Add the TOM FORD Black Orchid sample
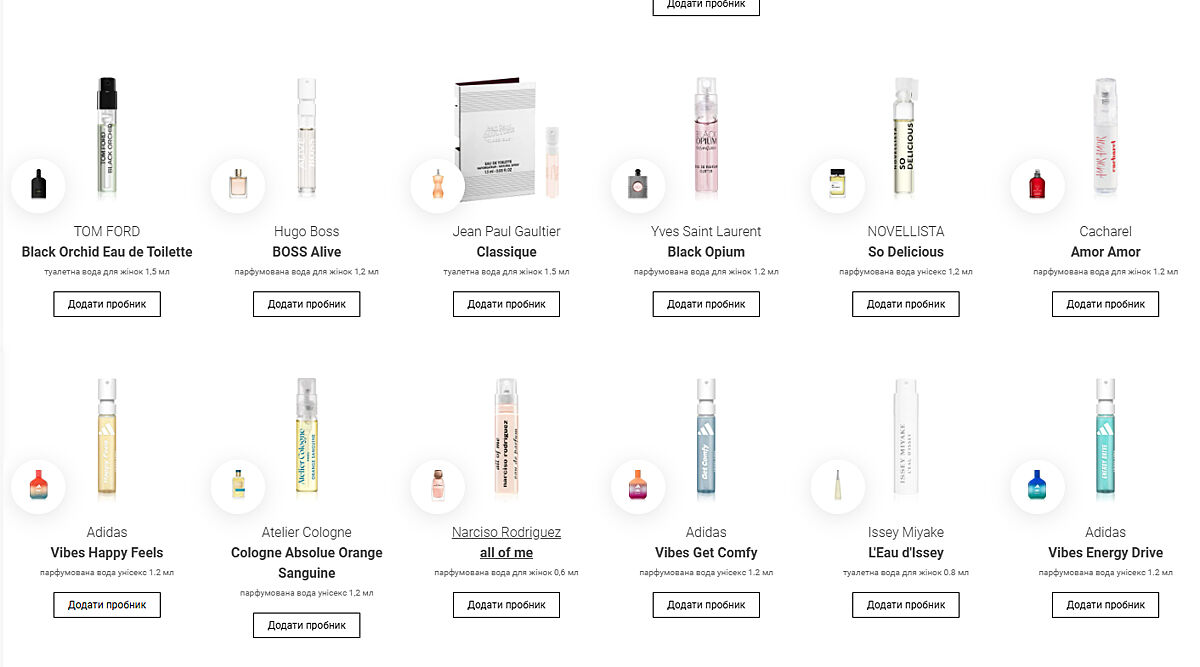1200x667 pixels. (x=107, y=304)
